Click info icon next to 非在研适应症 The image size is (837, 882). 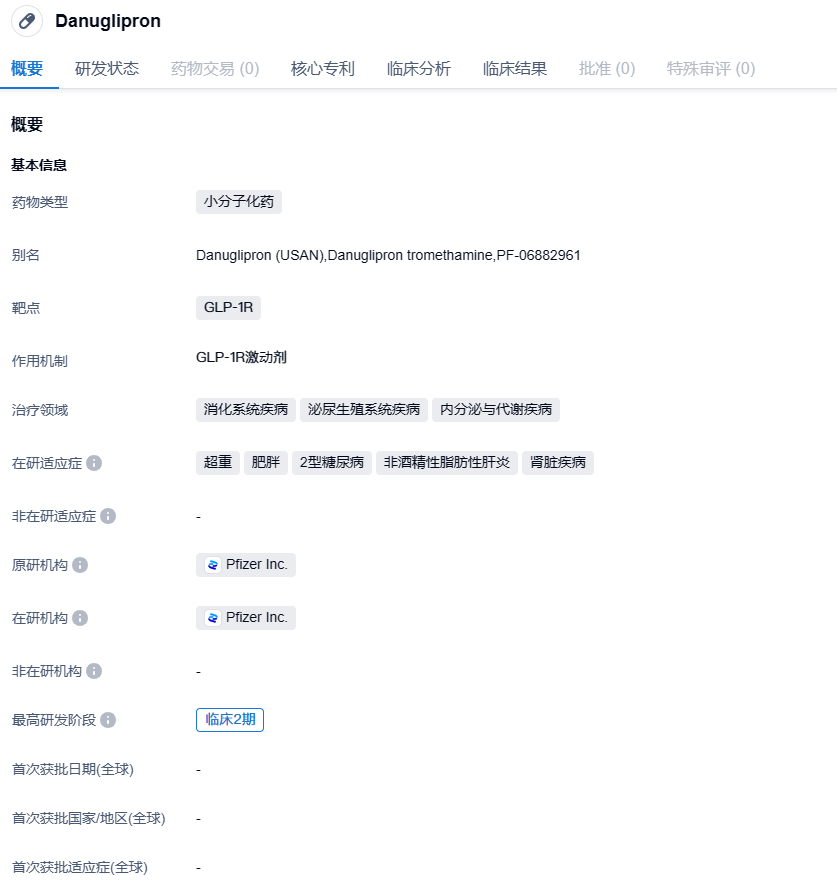point(108,516)
